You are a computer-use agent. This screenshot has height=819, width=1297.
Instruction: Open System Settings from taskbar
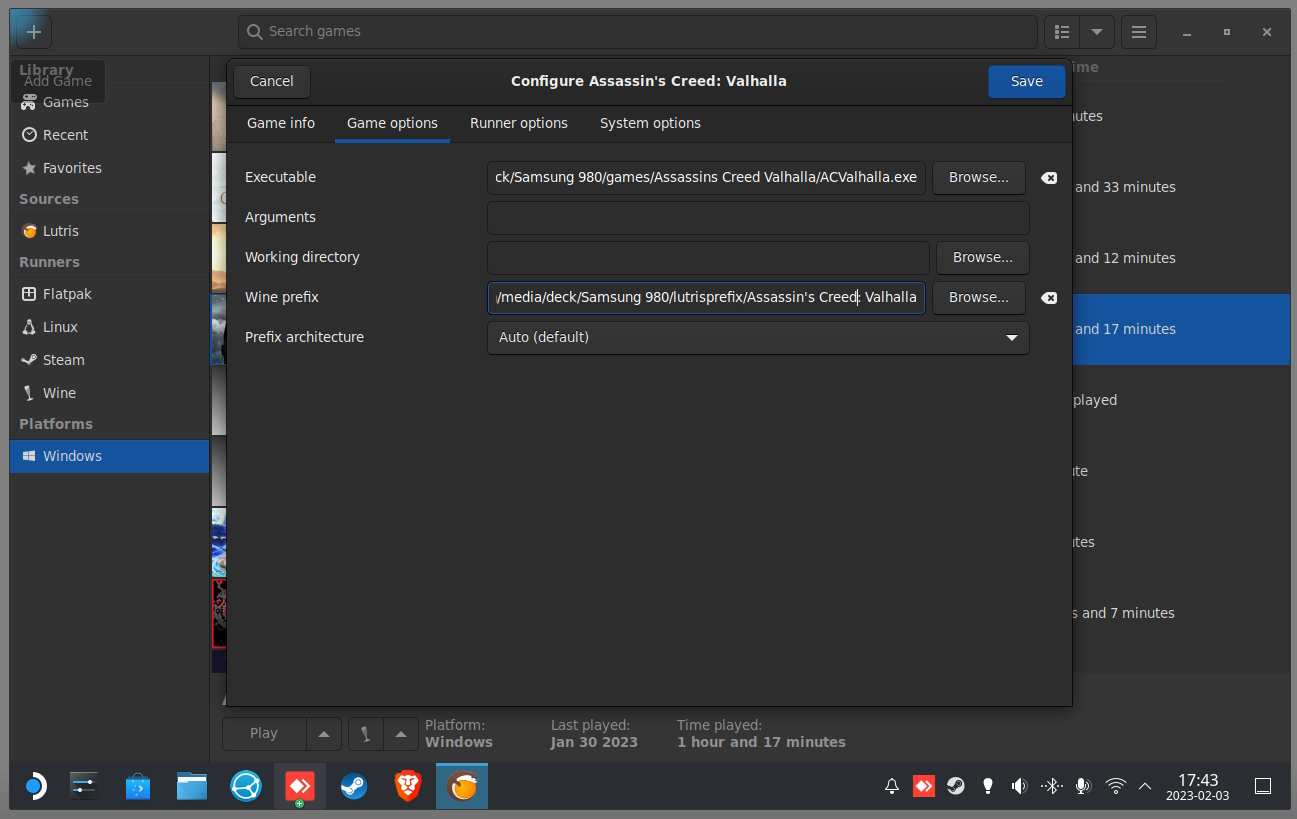84,787
